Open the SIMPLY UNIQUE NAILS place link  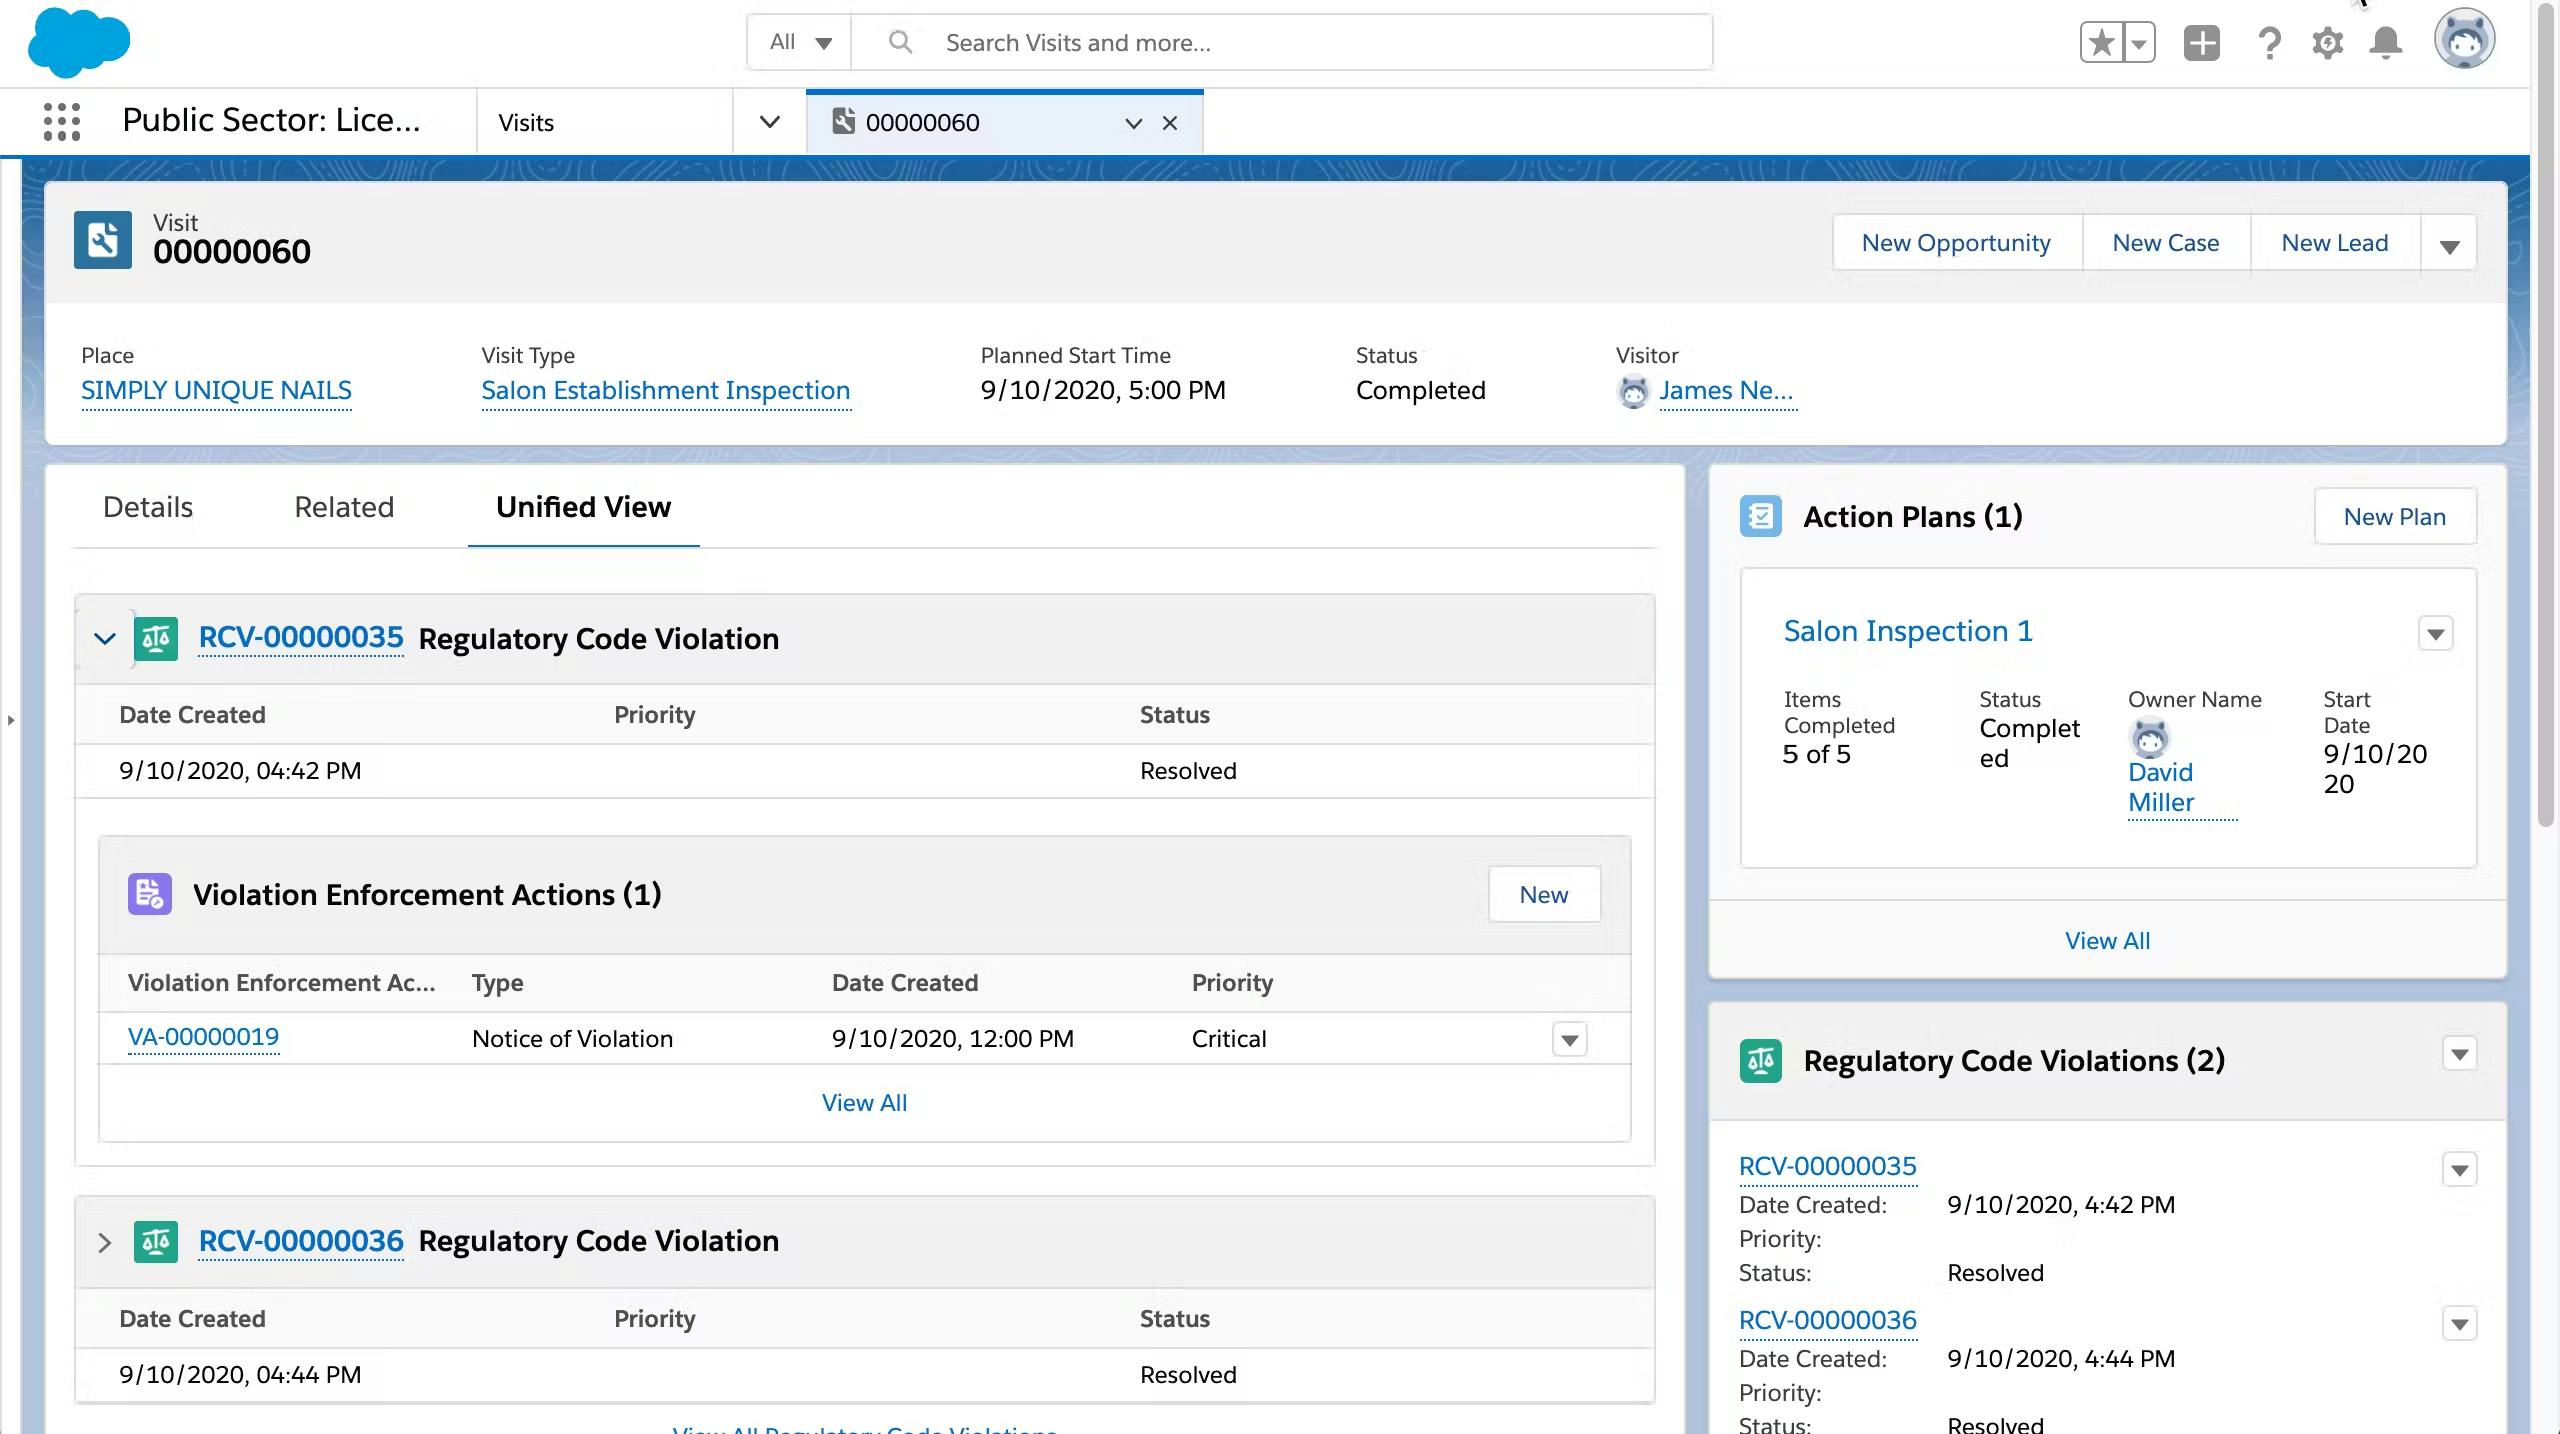tap(216, 391)
